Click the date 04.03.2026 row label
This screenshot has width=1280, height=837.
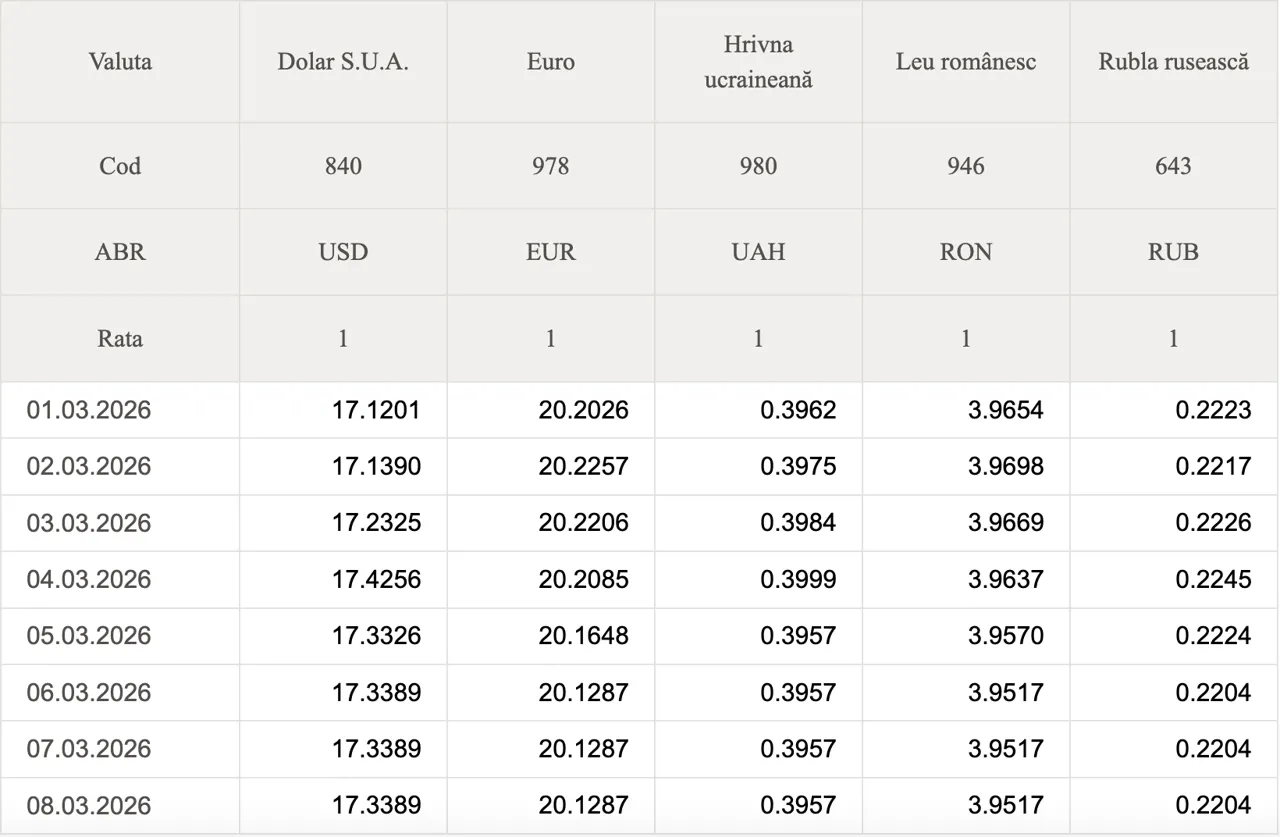[x=89, y=579]
